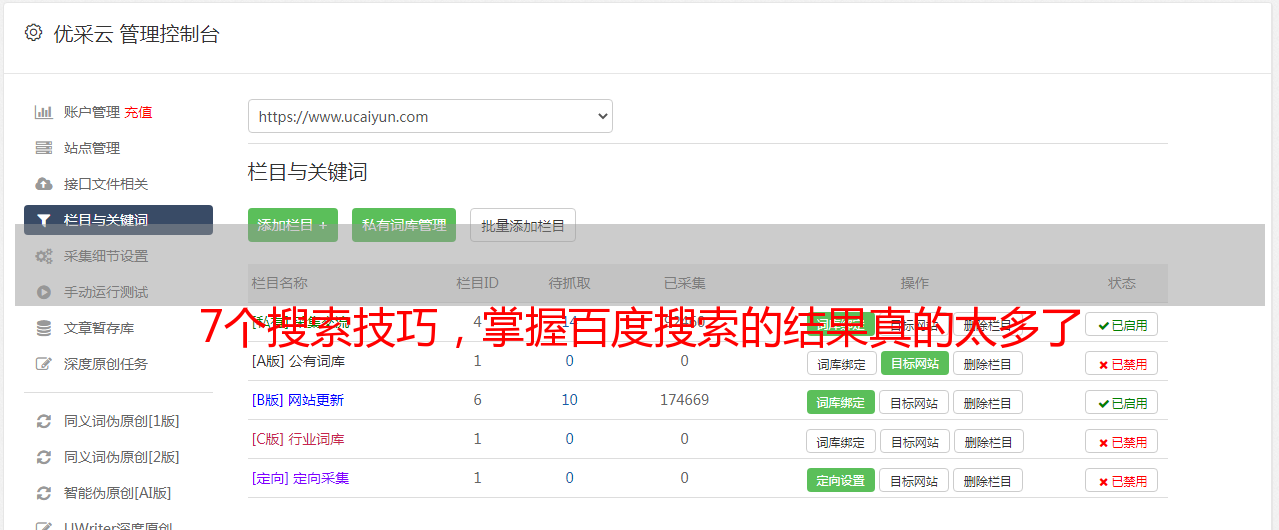Click 删除栏目 for [定向] 定向采集
This screenshot has width=1279, height=530.
pos(987,480)
